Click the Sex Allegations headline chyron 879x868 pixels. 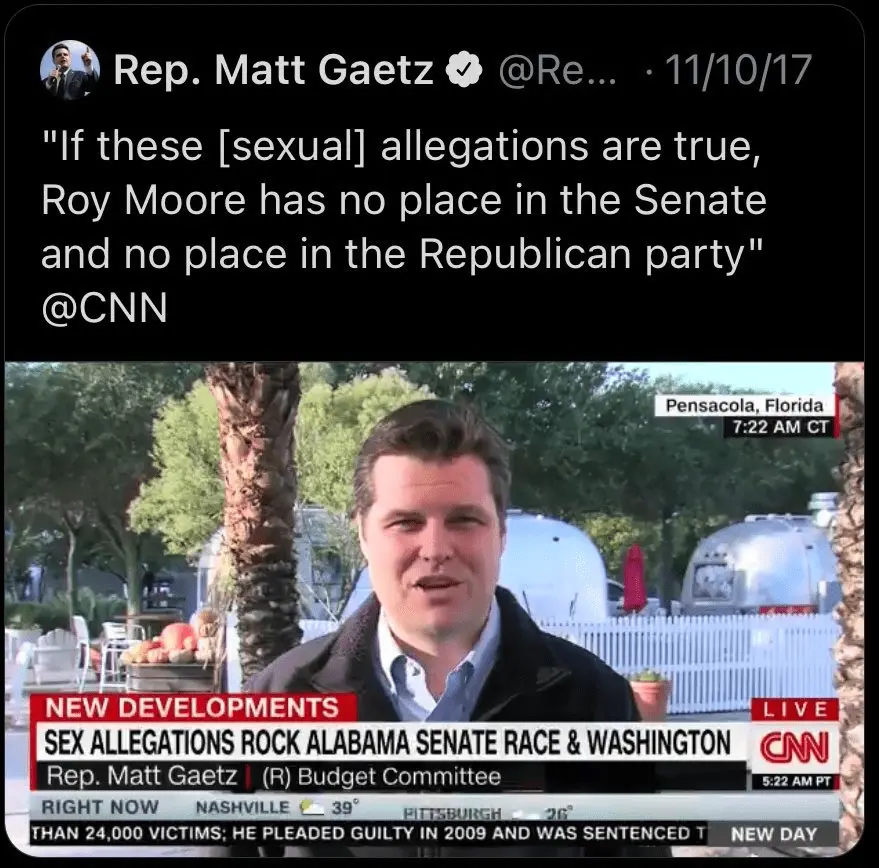388,742
